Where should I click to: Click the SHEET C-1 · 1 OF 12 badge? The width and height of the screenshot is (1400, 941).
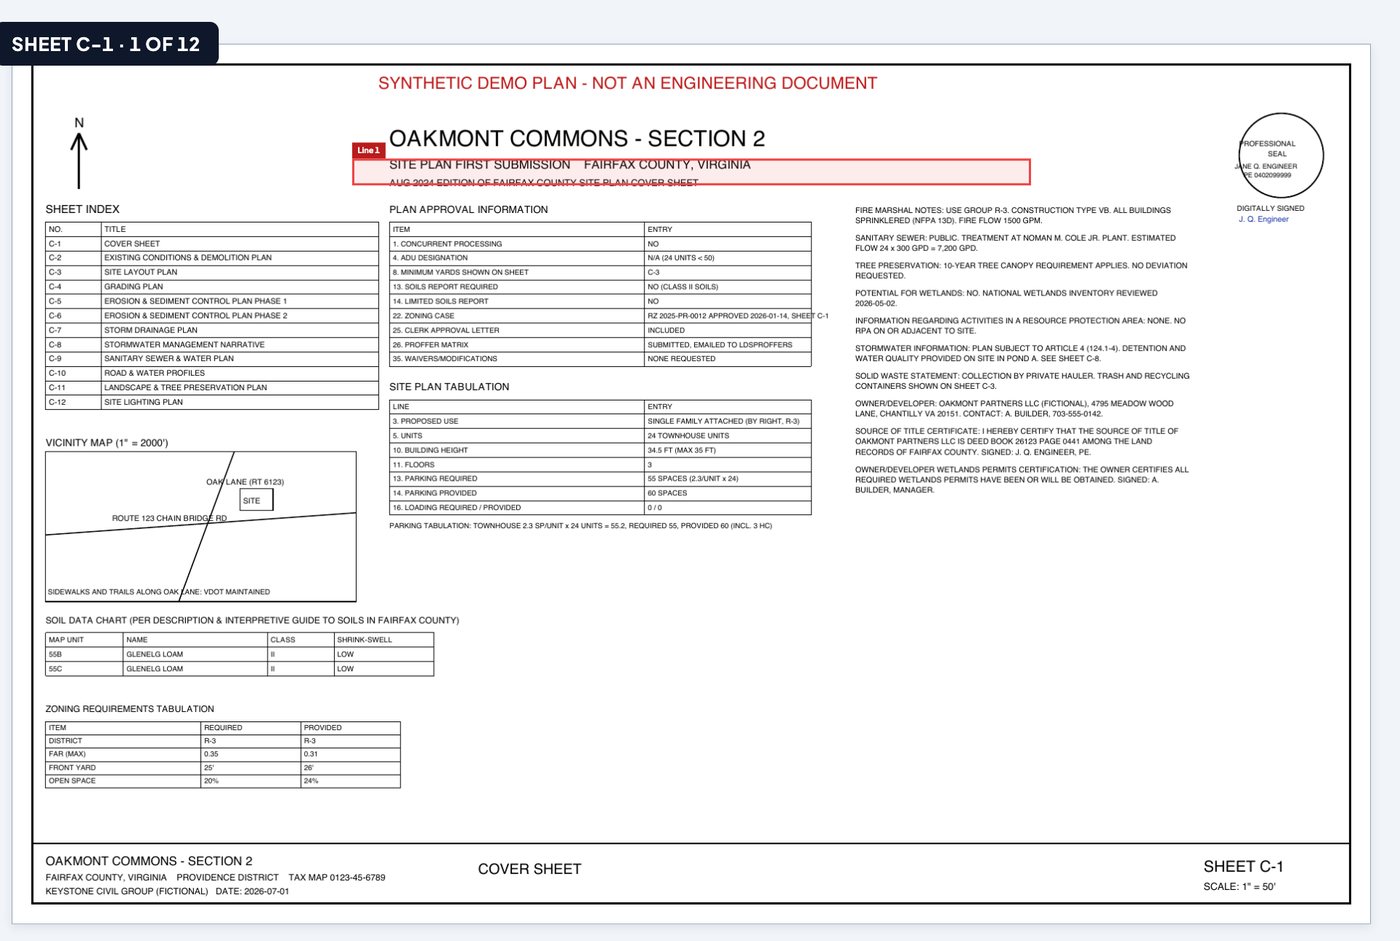click(x=108, y=44)
